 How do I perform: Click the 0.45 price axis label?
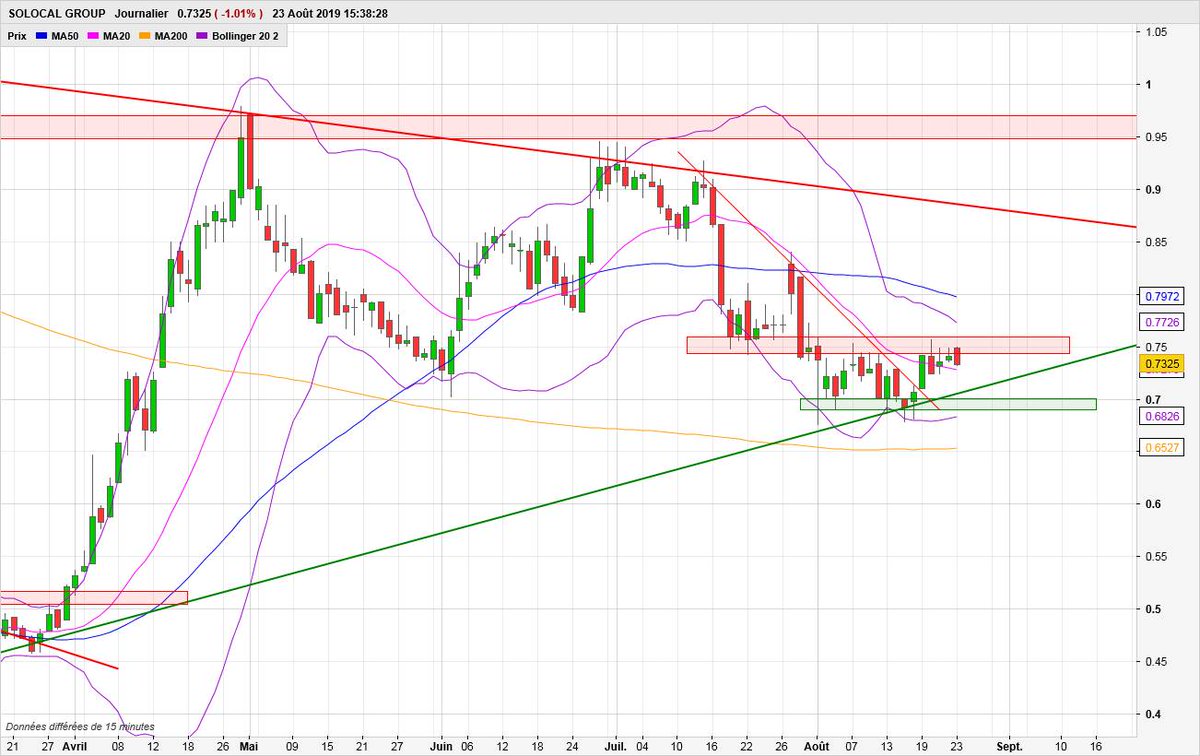[1155, 661]
